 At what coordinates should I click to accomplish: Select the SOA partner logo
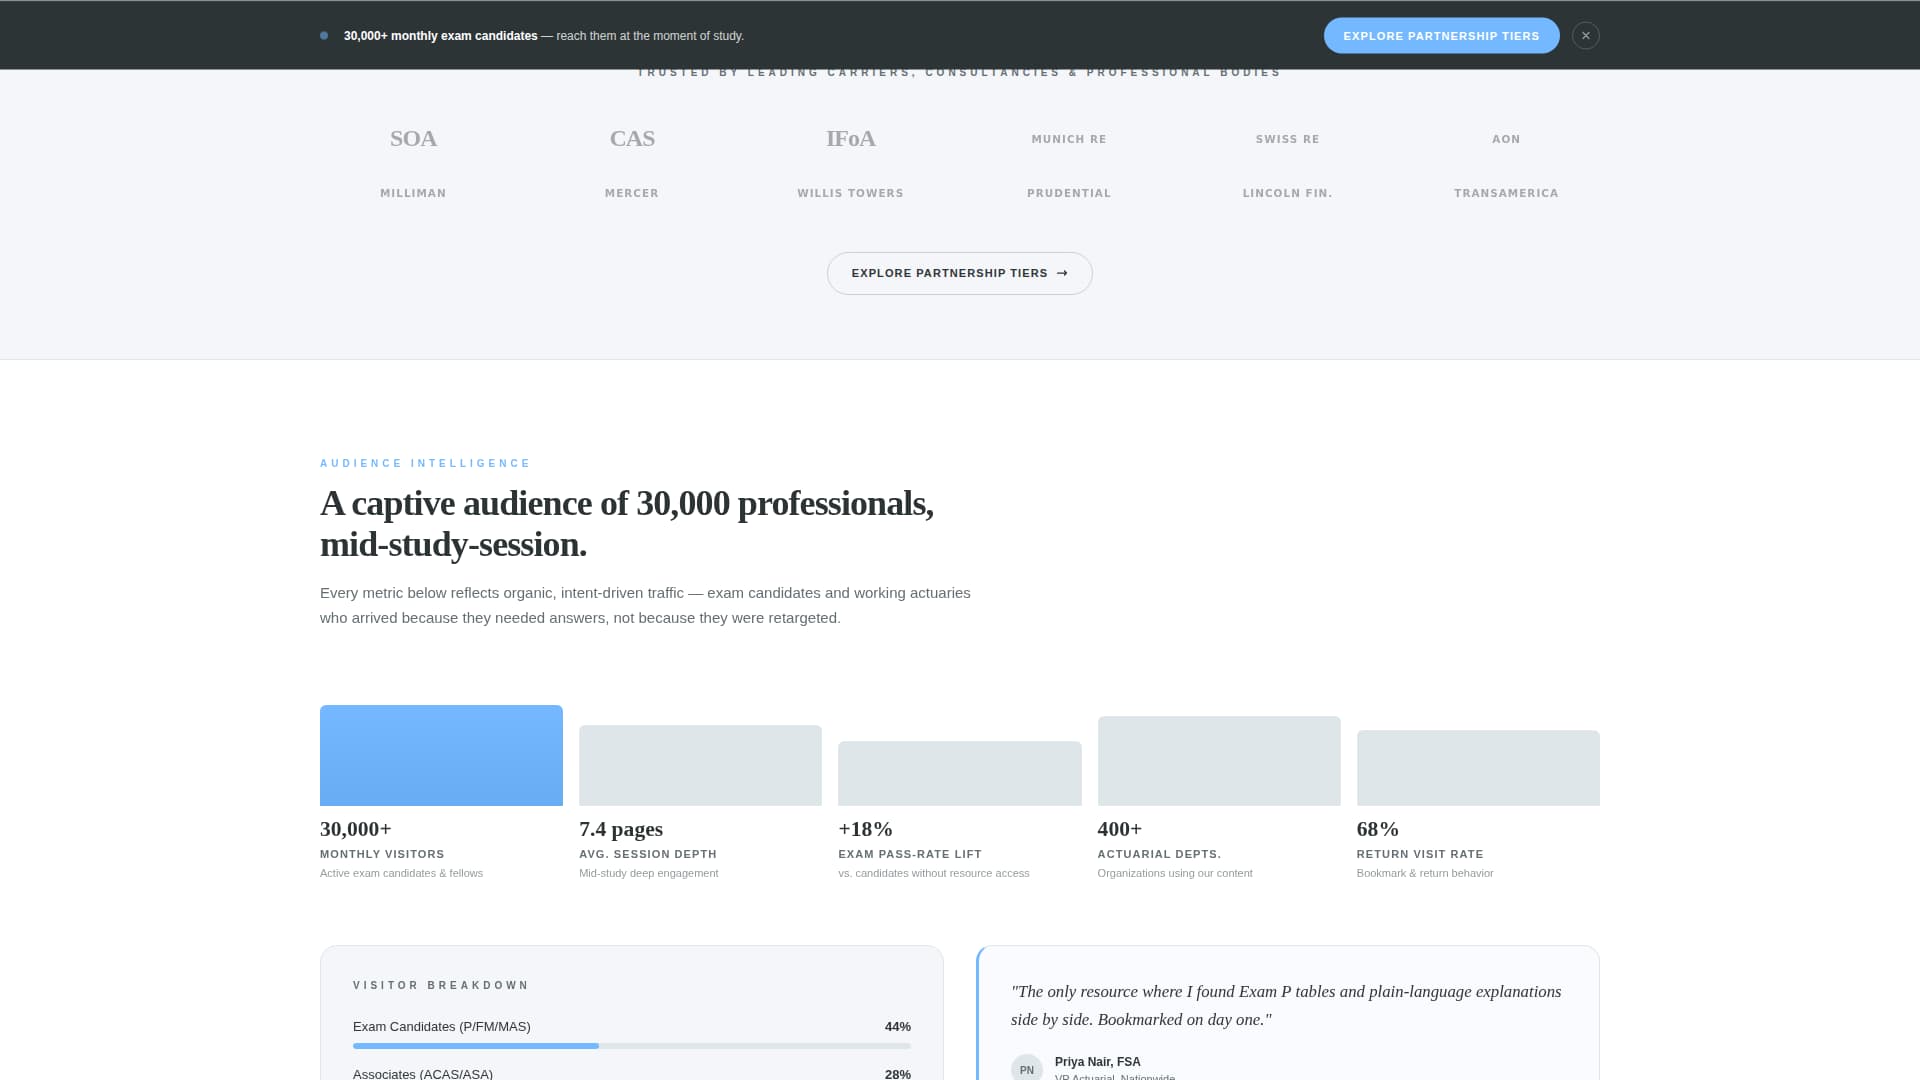click(x=413, y=139)
